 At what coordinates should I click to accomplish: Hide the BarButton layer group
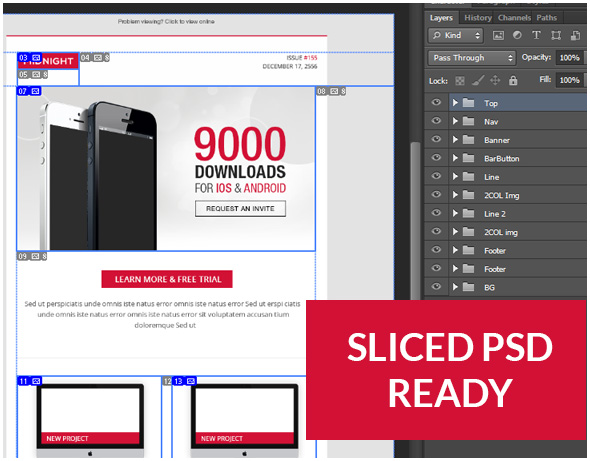pyautogui.click(x=436, y=158)
